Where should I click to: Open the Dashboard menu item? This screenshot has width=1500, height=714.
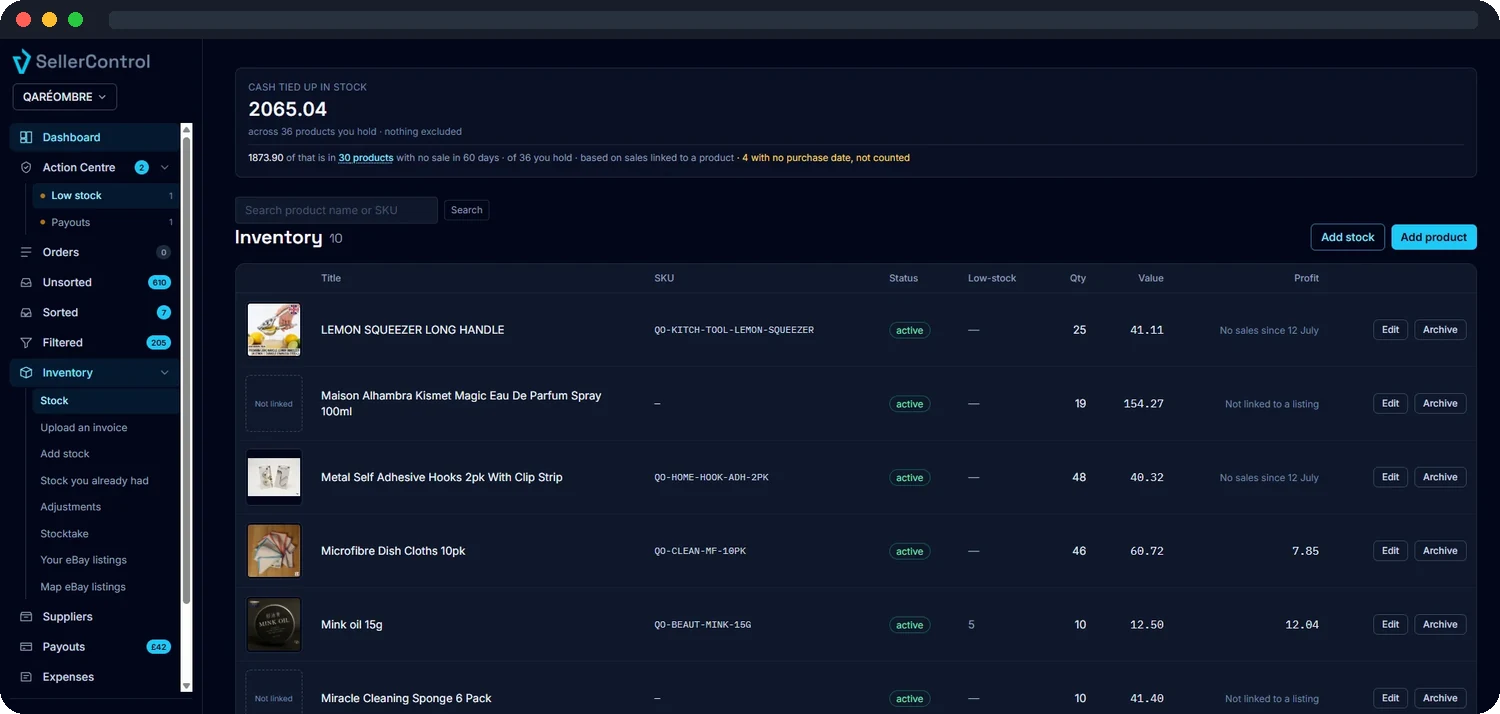pyautogui.click(x=95, y=137)
